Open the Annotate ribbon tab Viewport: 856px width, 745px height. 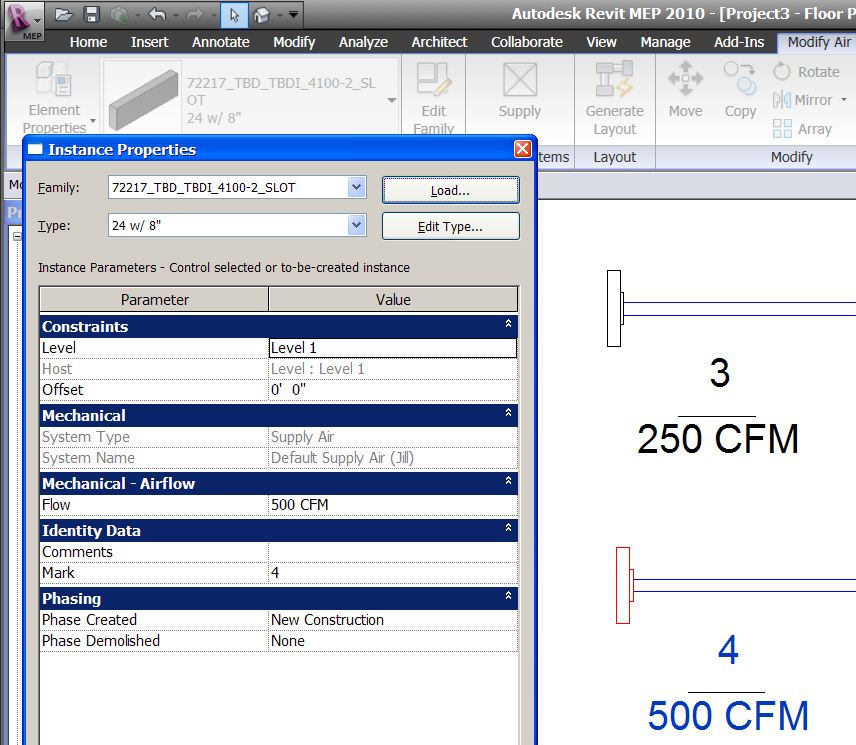click(x=221, y=42)
